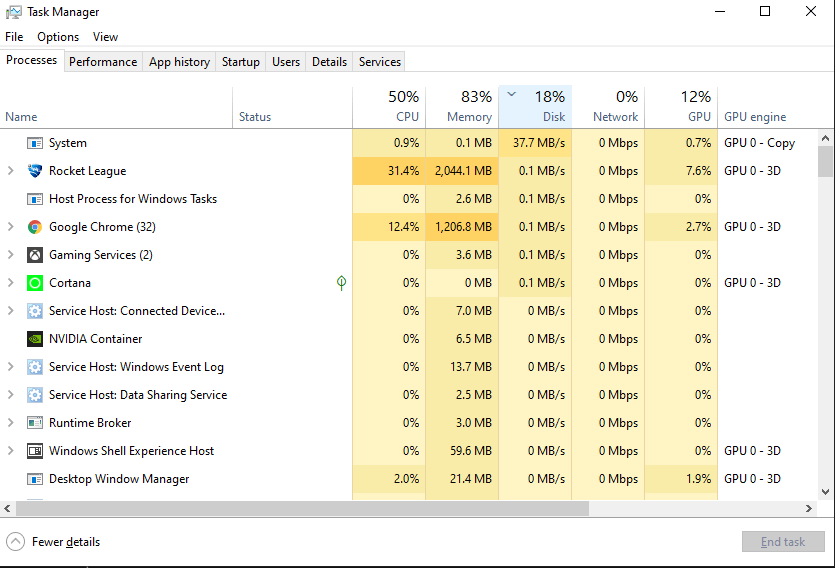Image resolution: width=835 pixels, height=568 pixels.
Task: Click the Task Manager title bar icon
Action: pos(14,12)
